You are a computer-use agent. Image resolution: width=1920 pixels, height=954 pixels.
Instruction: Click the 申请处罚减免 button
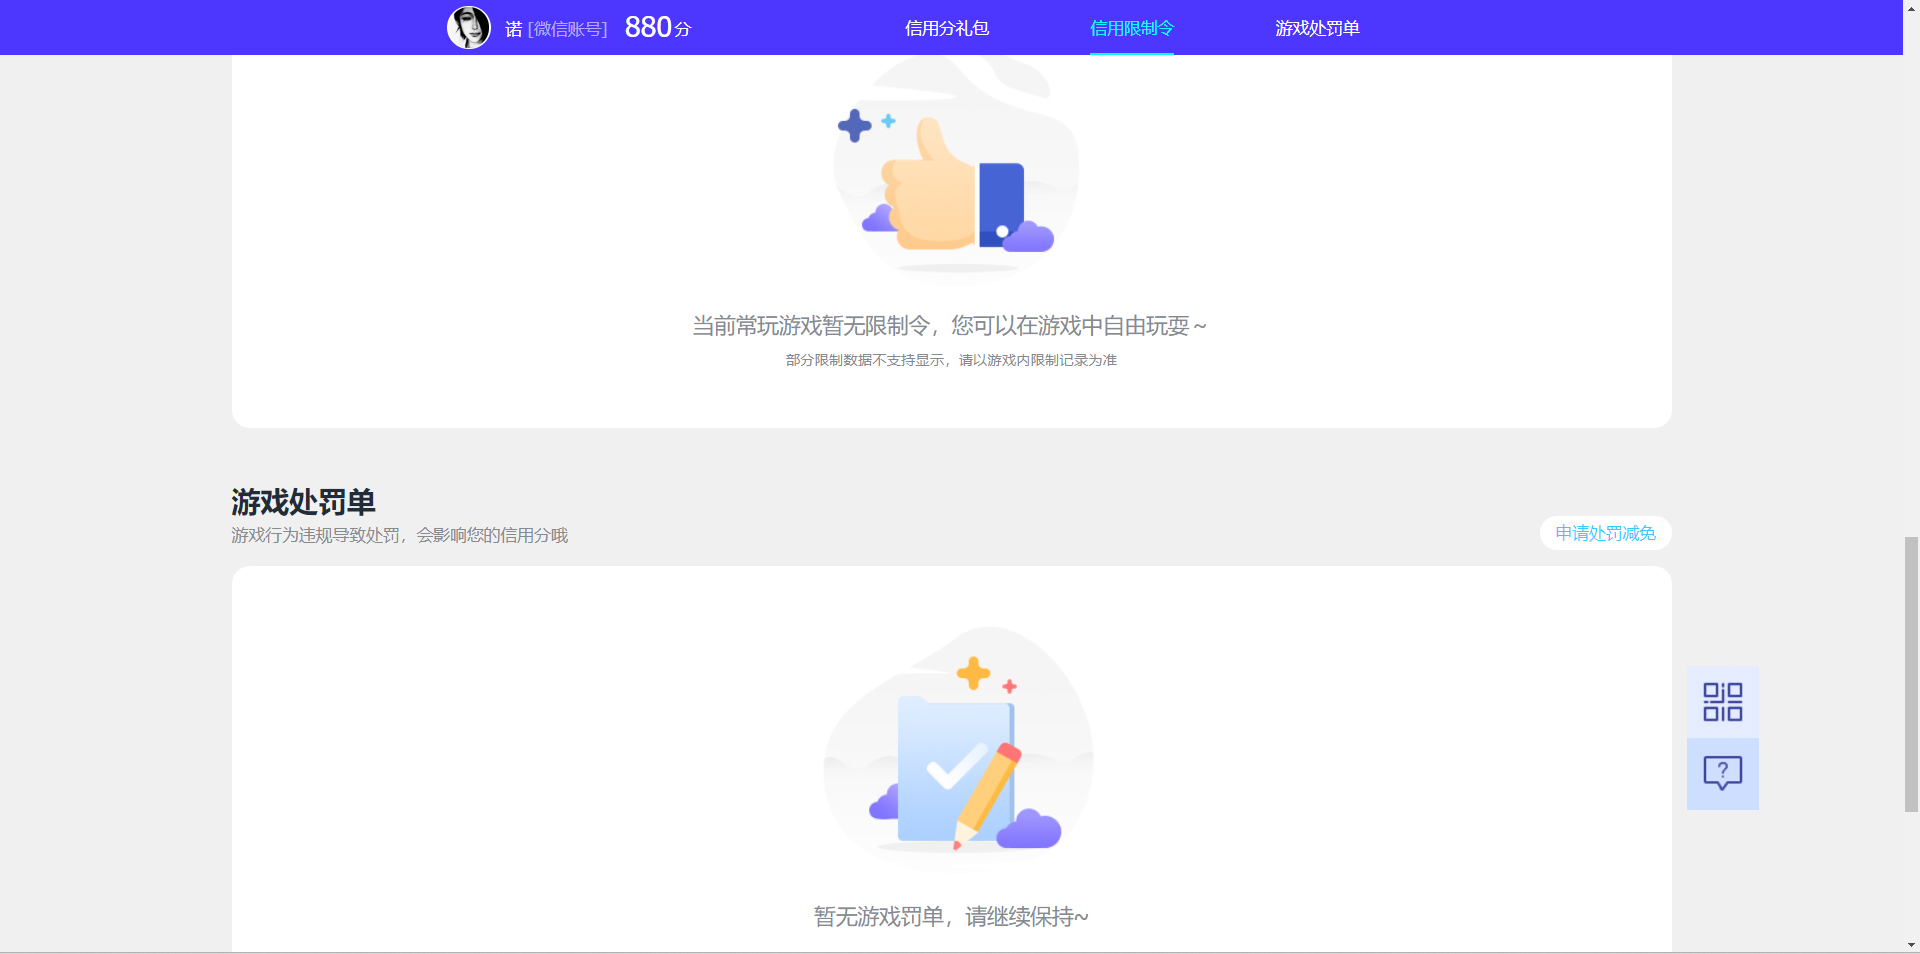[x=1605, y=533]
